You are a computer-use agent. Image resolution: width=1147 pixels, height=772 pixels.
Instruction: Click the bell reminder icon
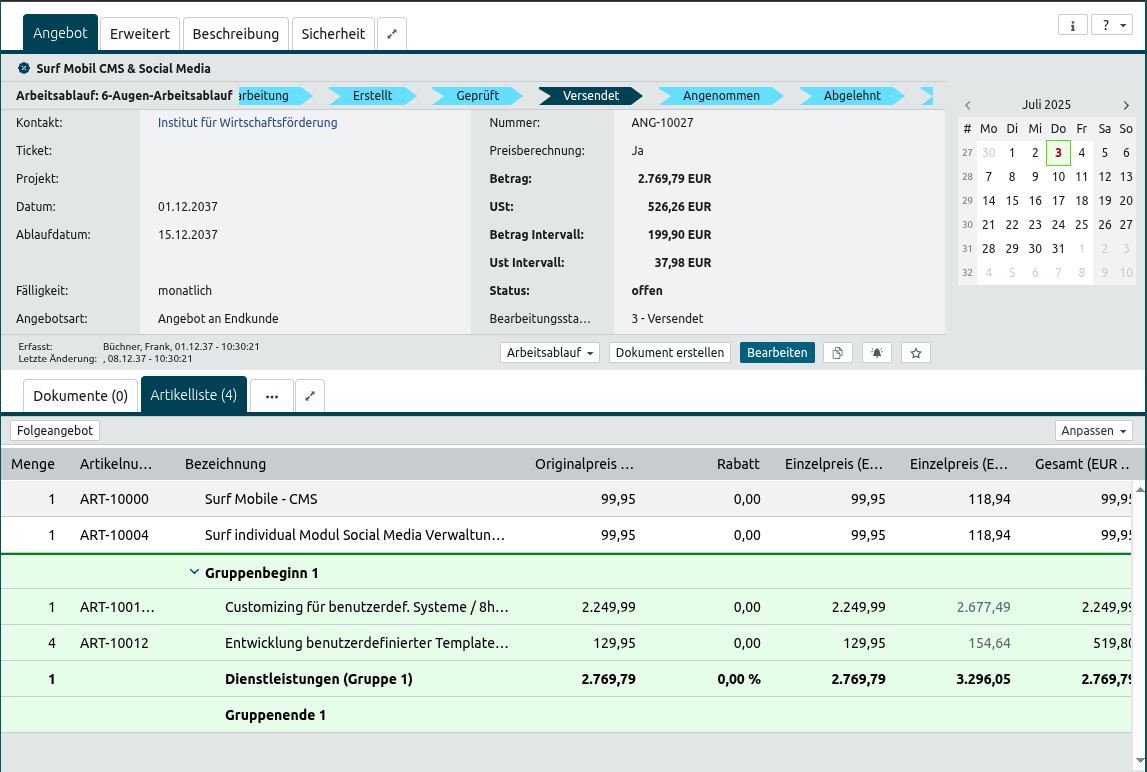point(877,353)
